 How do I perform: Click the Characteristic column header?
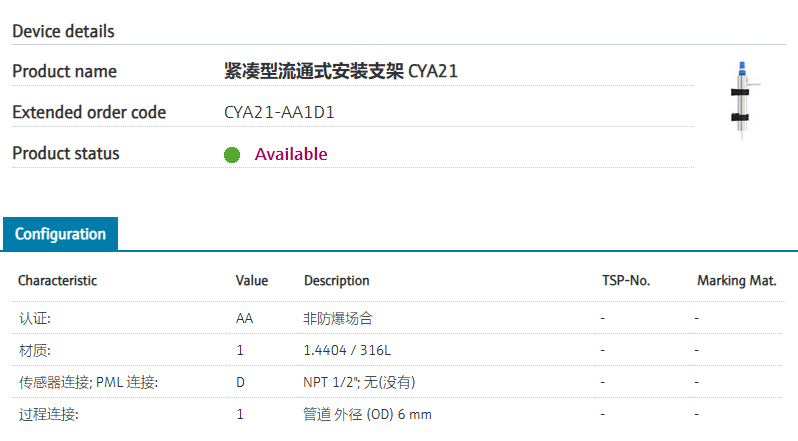pos(58,280)
